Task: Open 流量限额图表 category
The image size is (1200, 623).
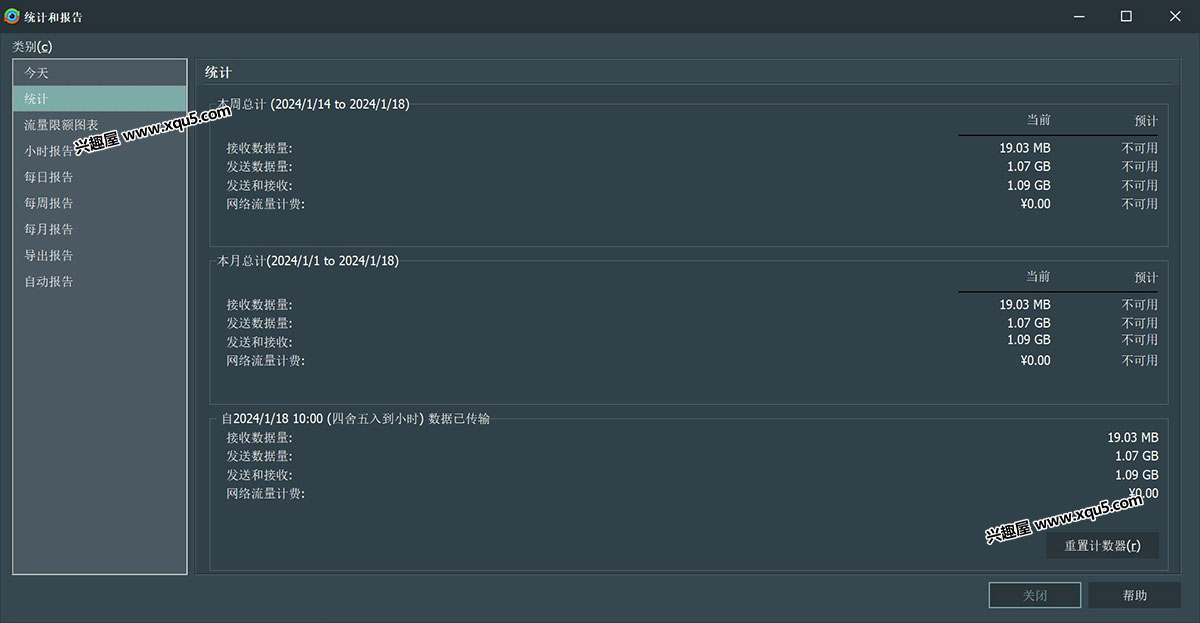Action: (x=61, y=125)
